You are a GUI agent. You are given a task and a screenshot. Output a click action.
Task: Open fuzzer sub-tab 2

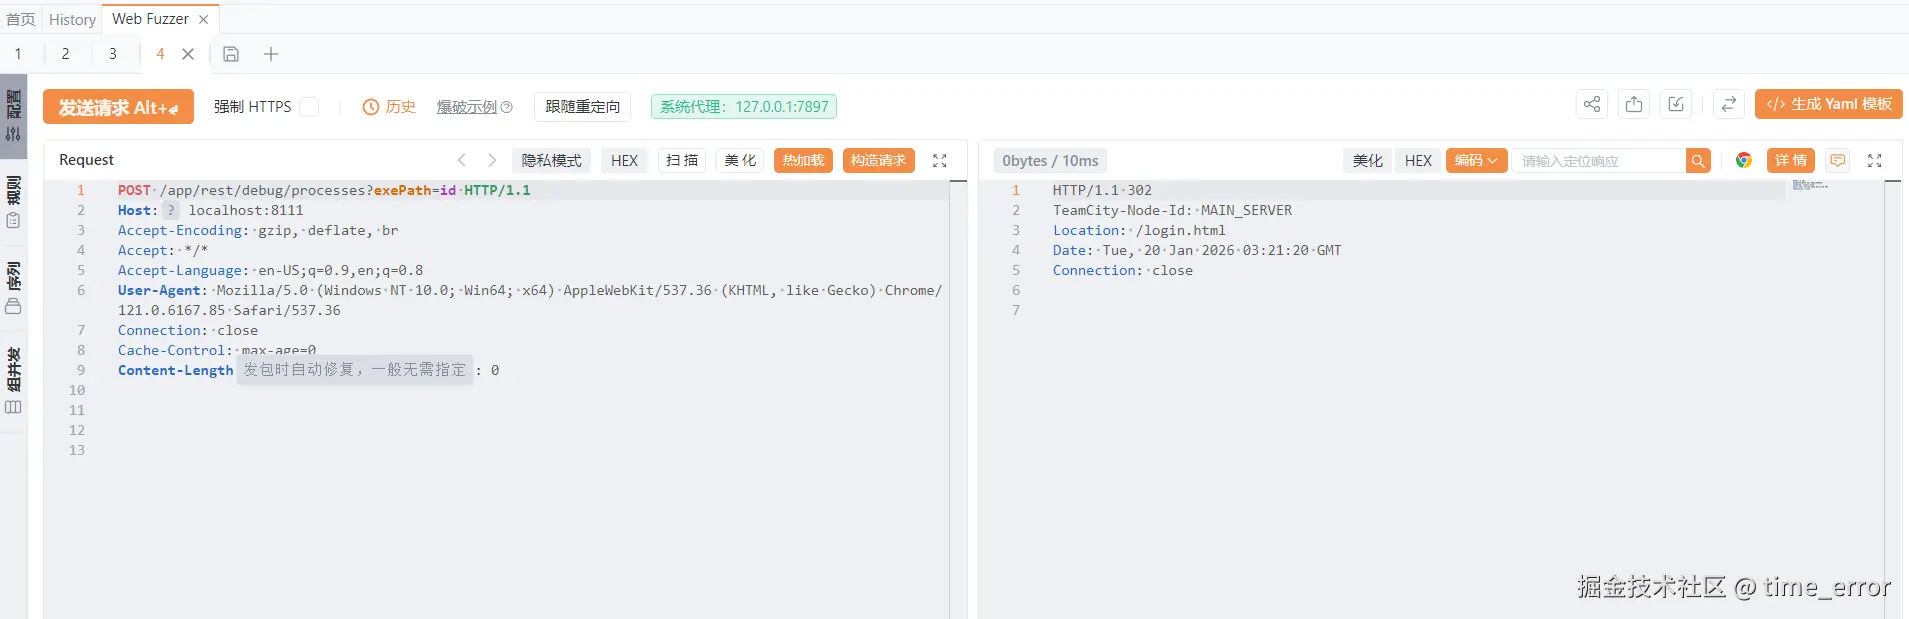(x=66, y=54)
